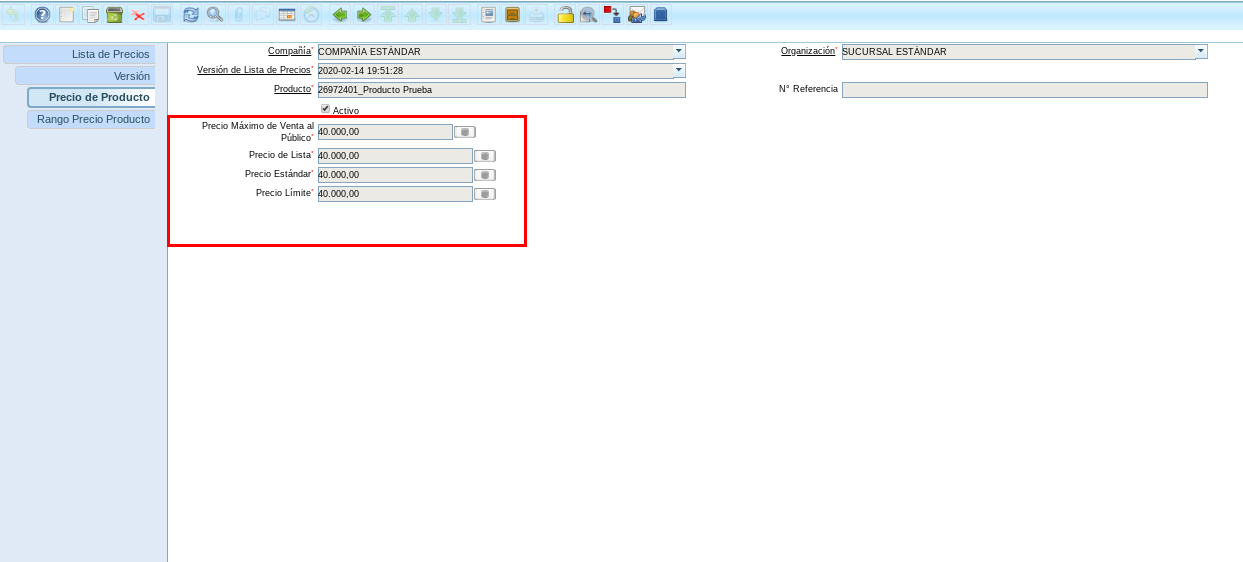The height and width of the screenshot is (562, 1243).
Task: Open the Report icon in toolbar
Action: coord(488,15)
